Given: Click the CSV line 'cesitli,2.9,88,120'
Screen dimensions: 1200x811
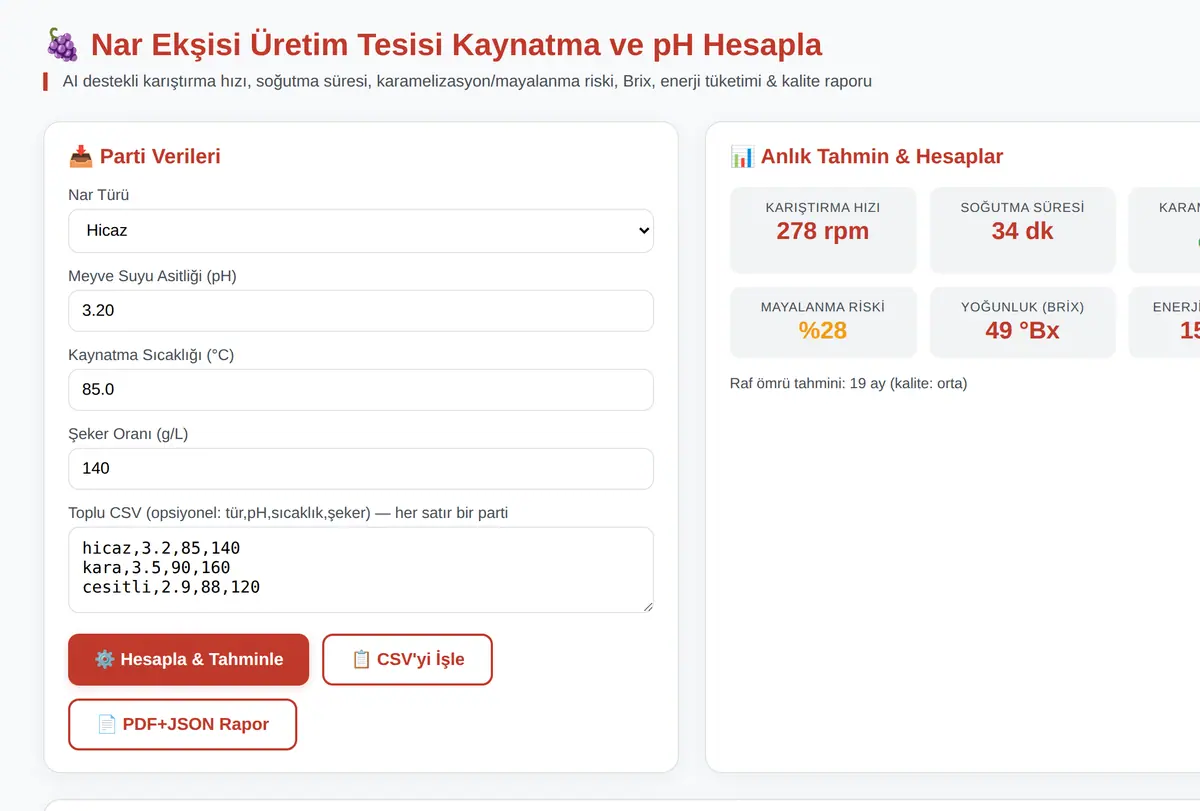Looking at the screenshot, I should click(x=171, y=587).
